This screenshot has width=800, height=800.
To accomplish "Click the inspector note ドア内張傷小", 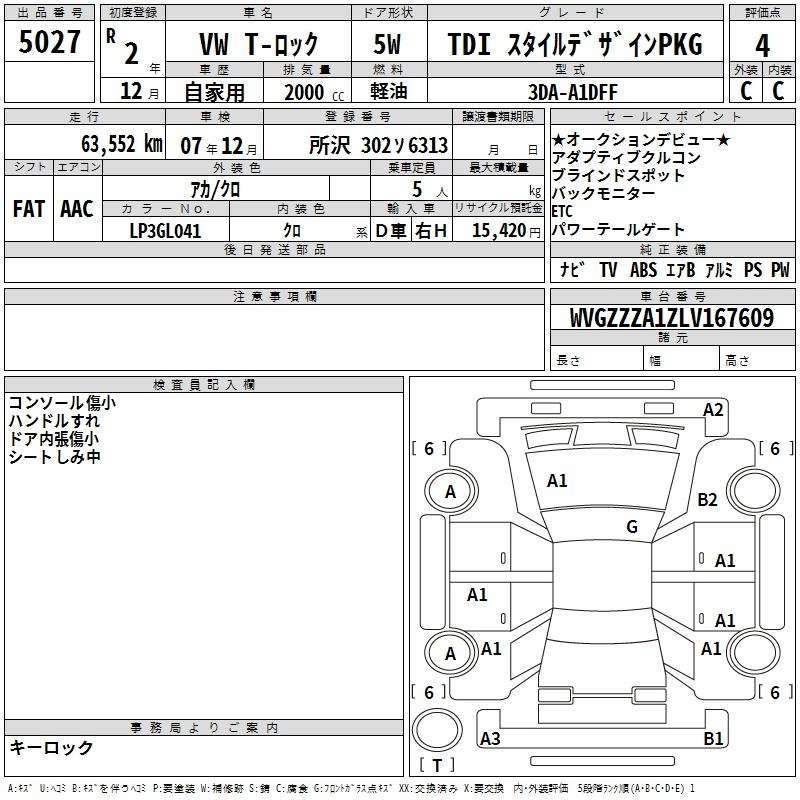I will tap(54, 438).
